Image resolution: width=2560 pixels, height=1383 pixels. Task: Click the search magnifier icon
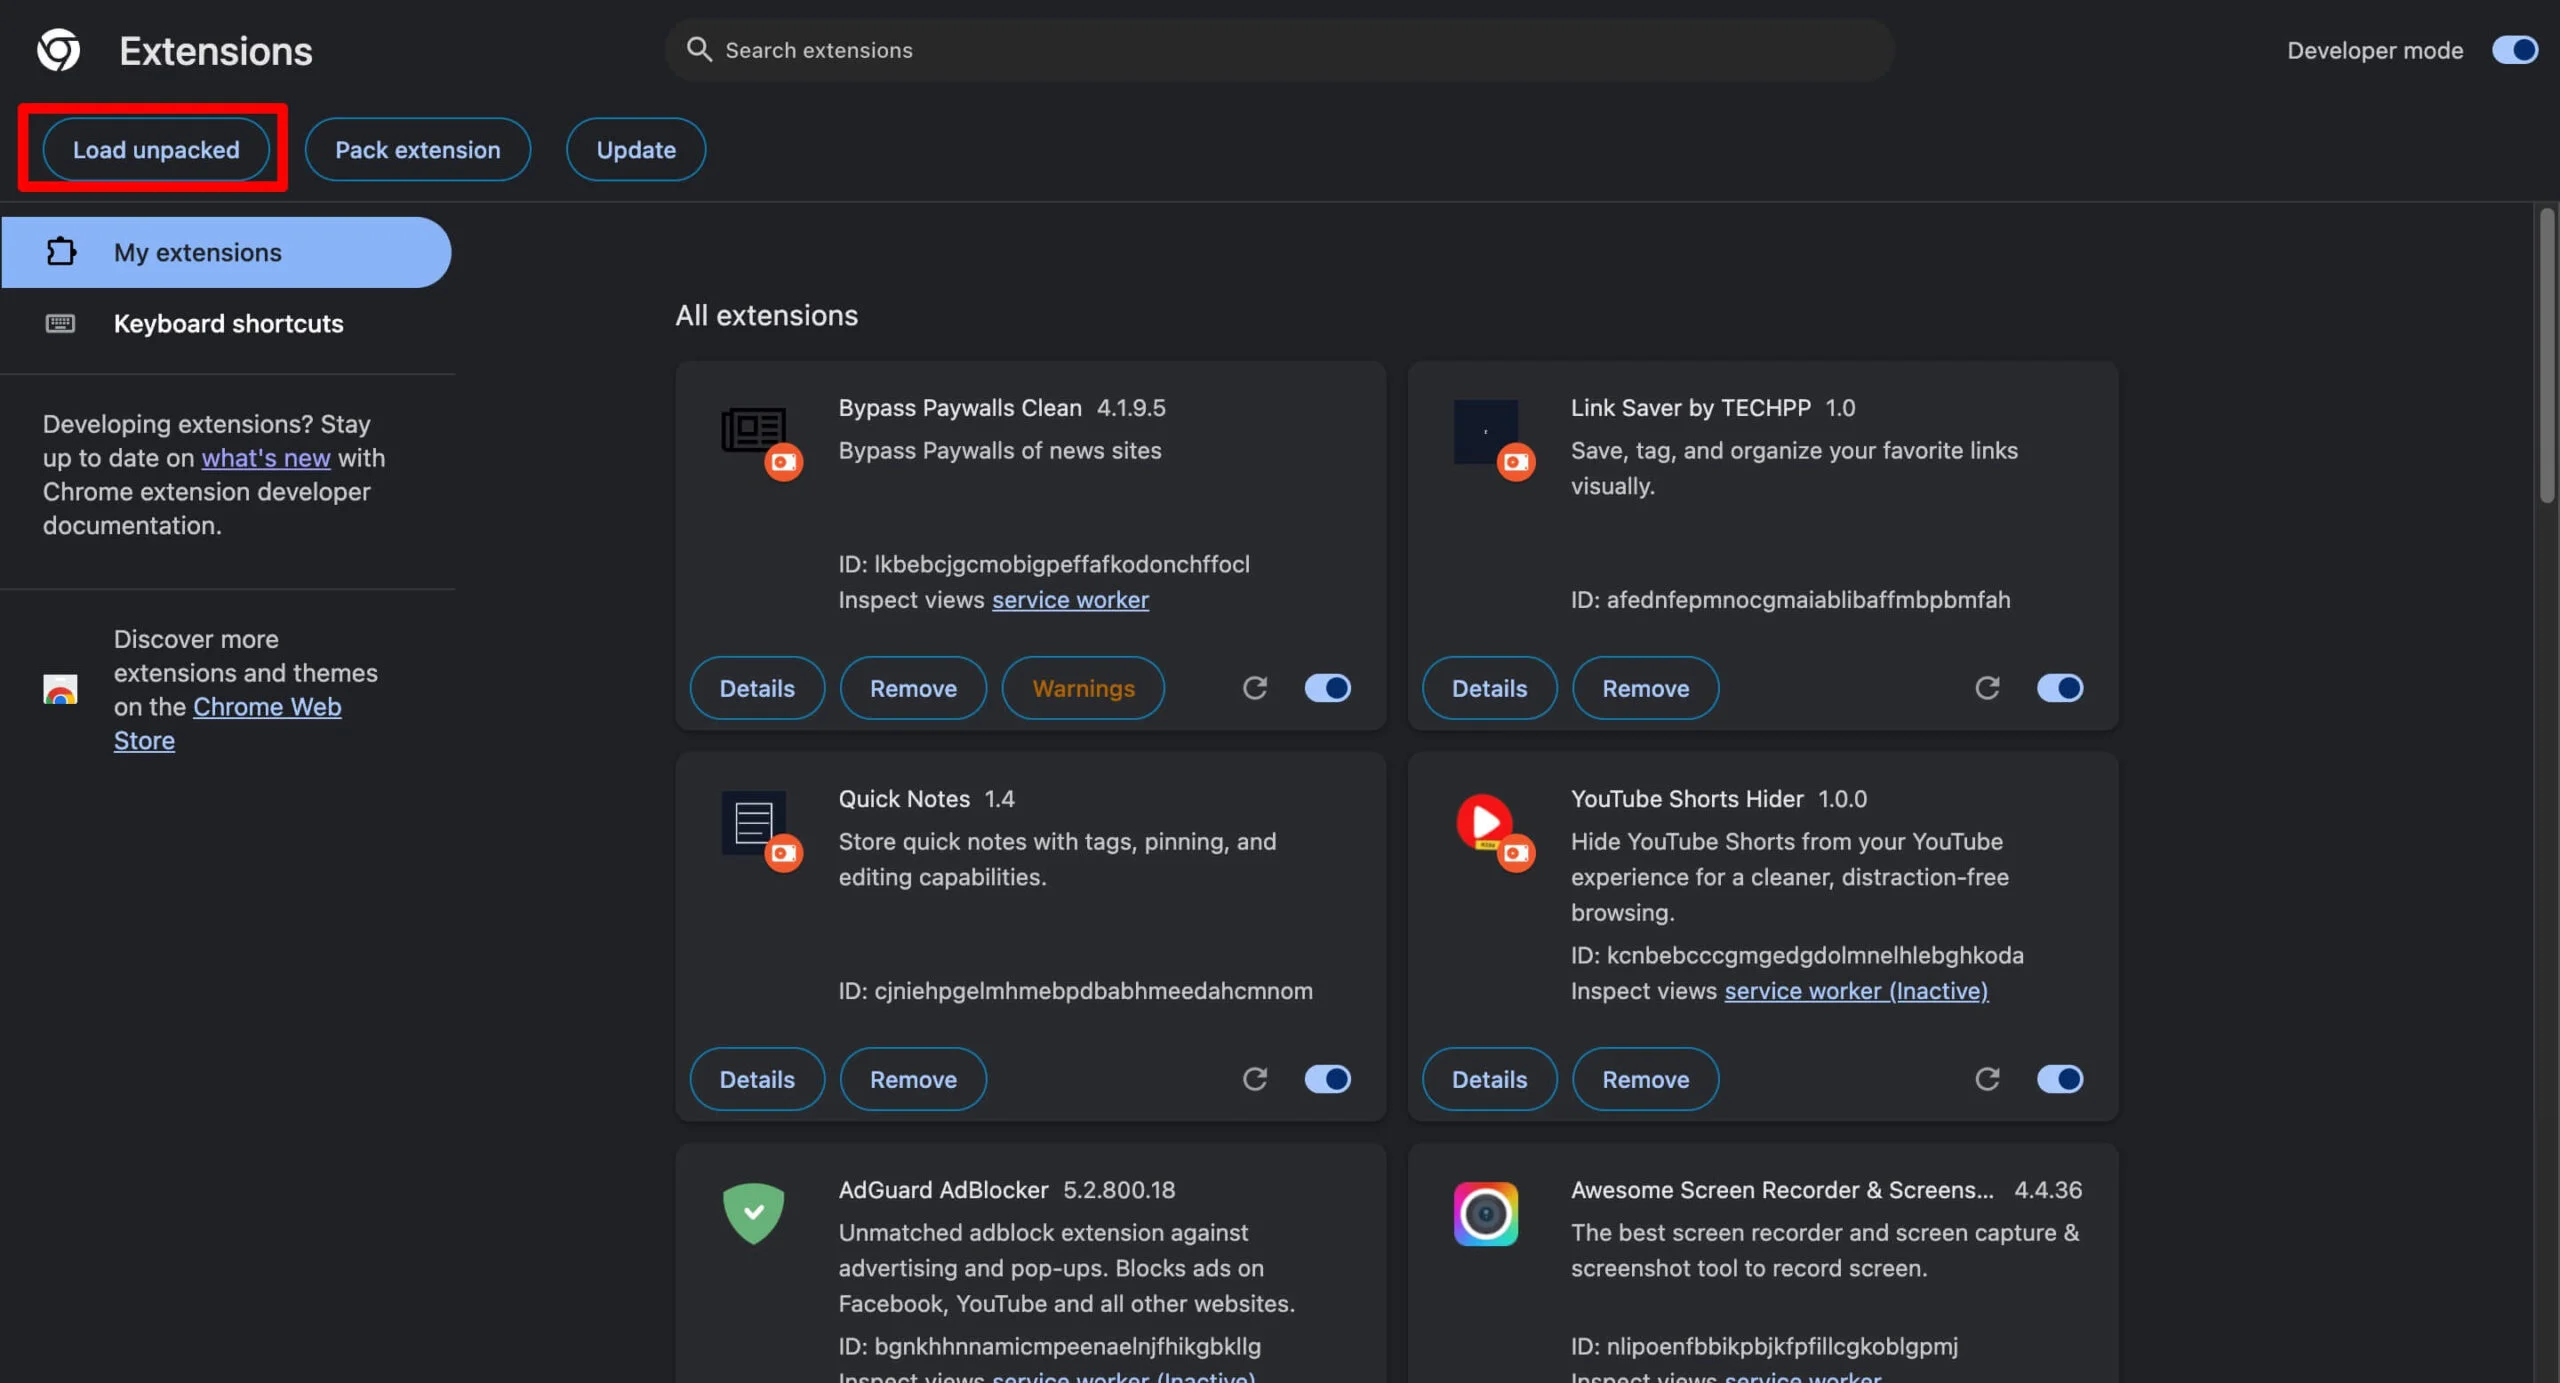click(x=700, y=49)
